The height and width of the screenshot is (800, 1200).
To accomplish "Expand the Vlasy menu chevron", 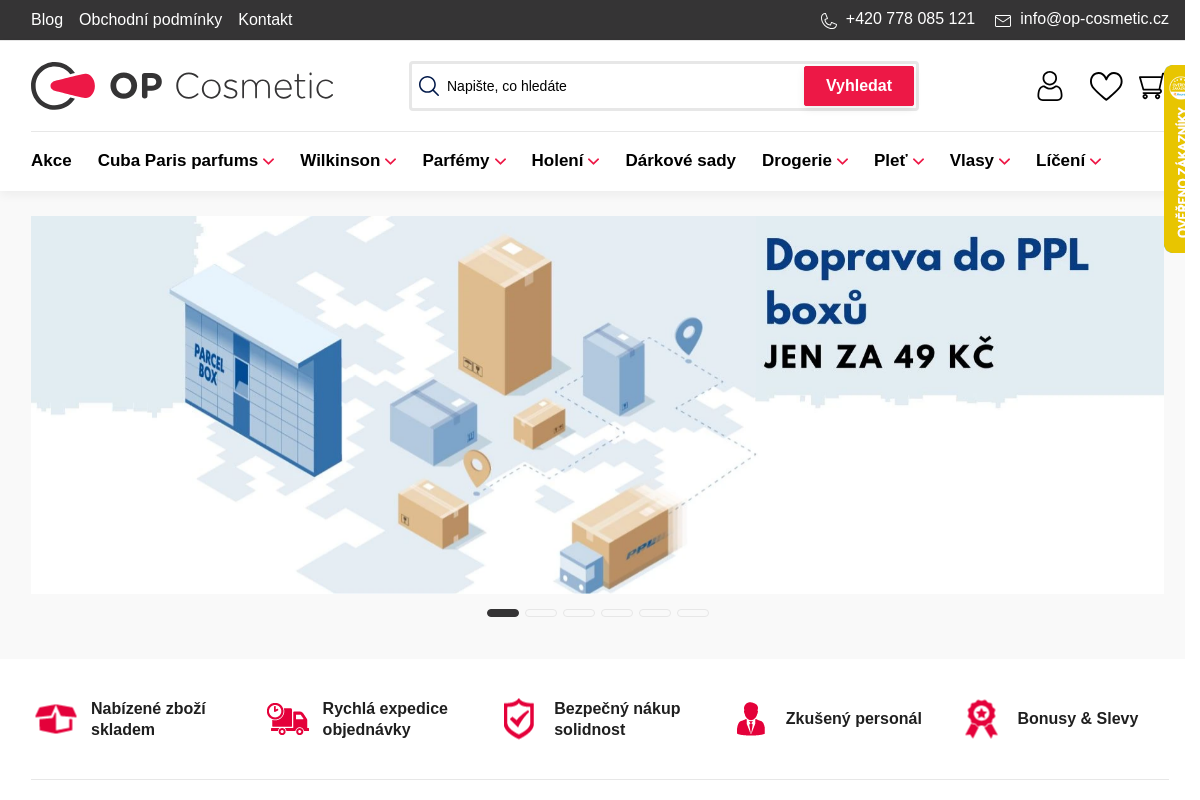I will (x=1004, y=162).
